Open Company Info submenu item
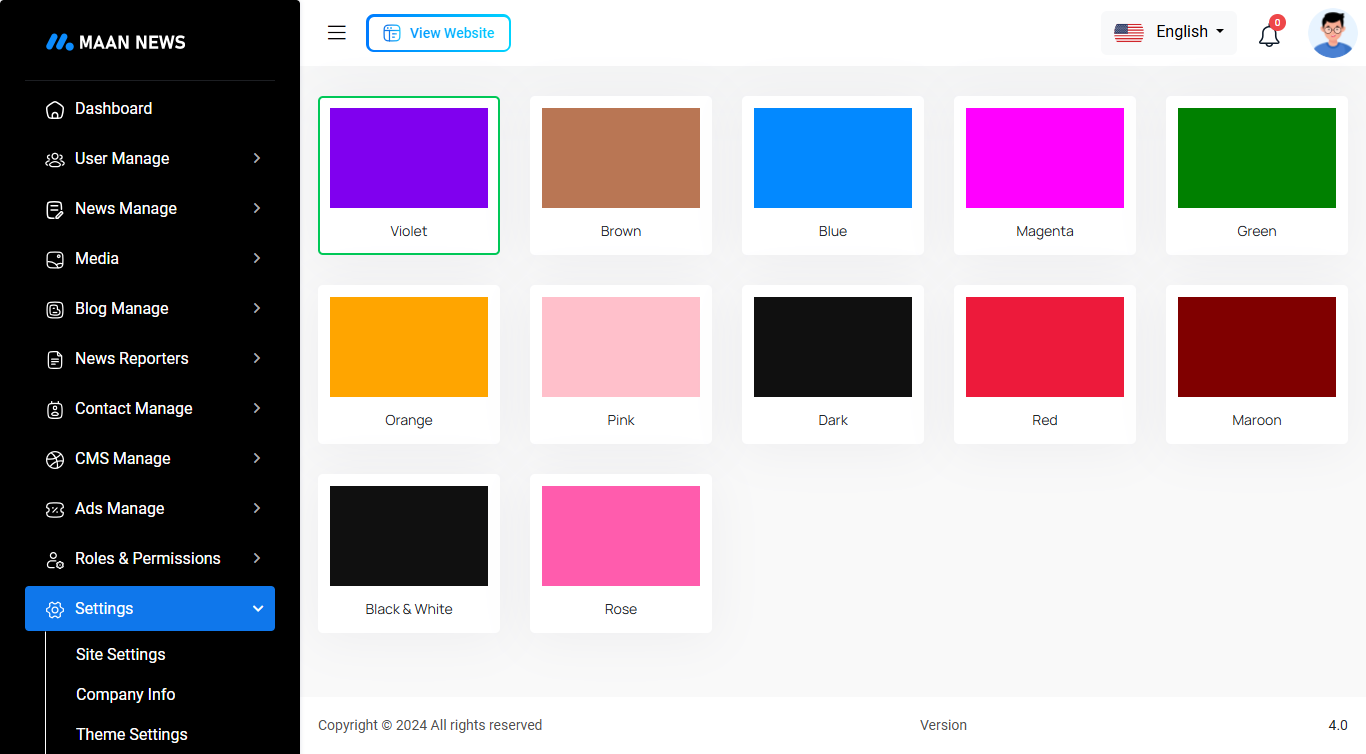Screen dimensions: 1366x754 tap(126, 694)
